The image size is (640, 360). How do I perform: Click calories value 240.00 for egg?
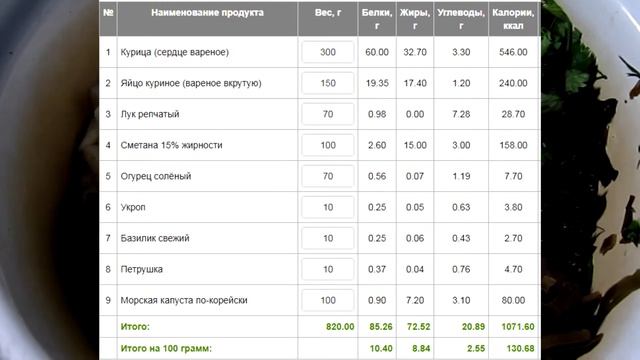point(513,83)
